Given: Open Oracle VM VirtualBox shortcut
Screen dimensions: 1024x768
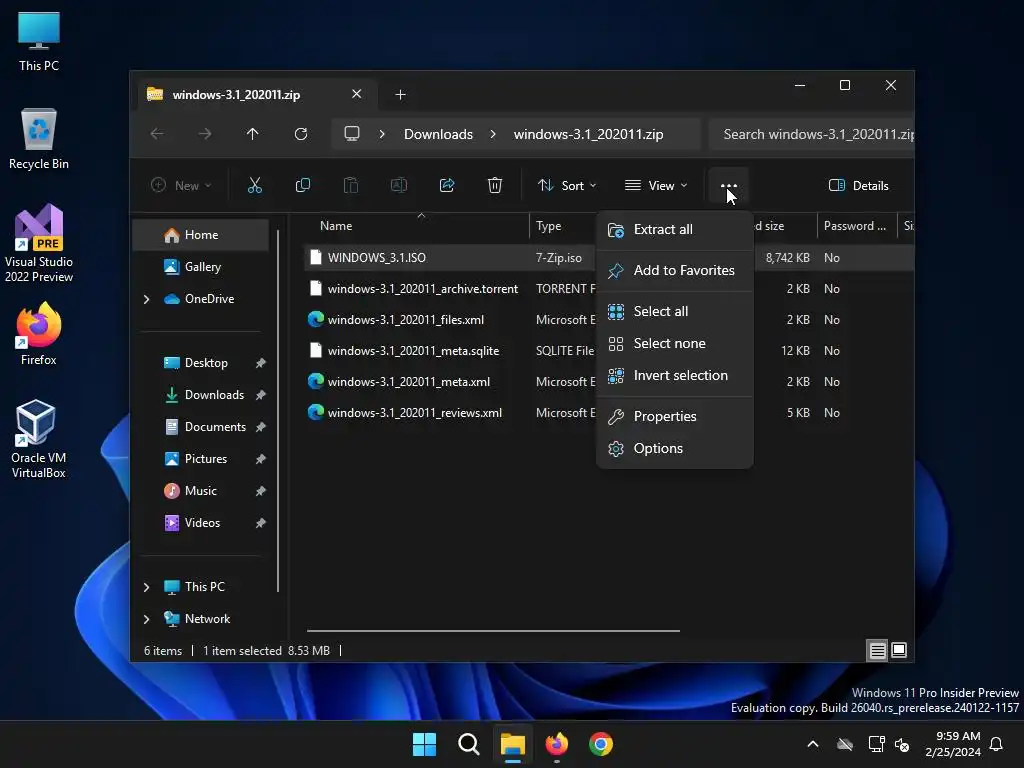Looking at the screenshot, I should coord(39,440).
